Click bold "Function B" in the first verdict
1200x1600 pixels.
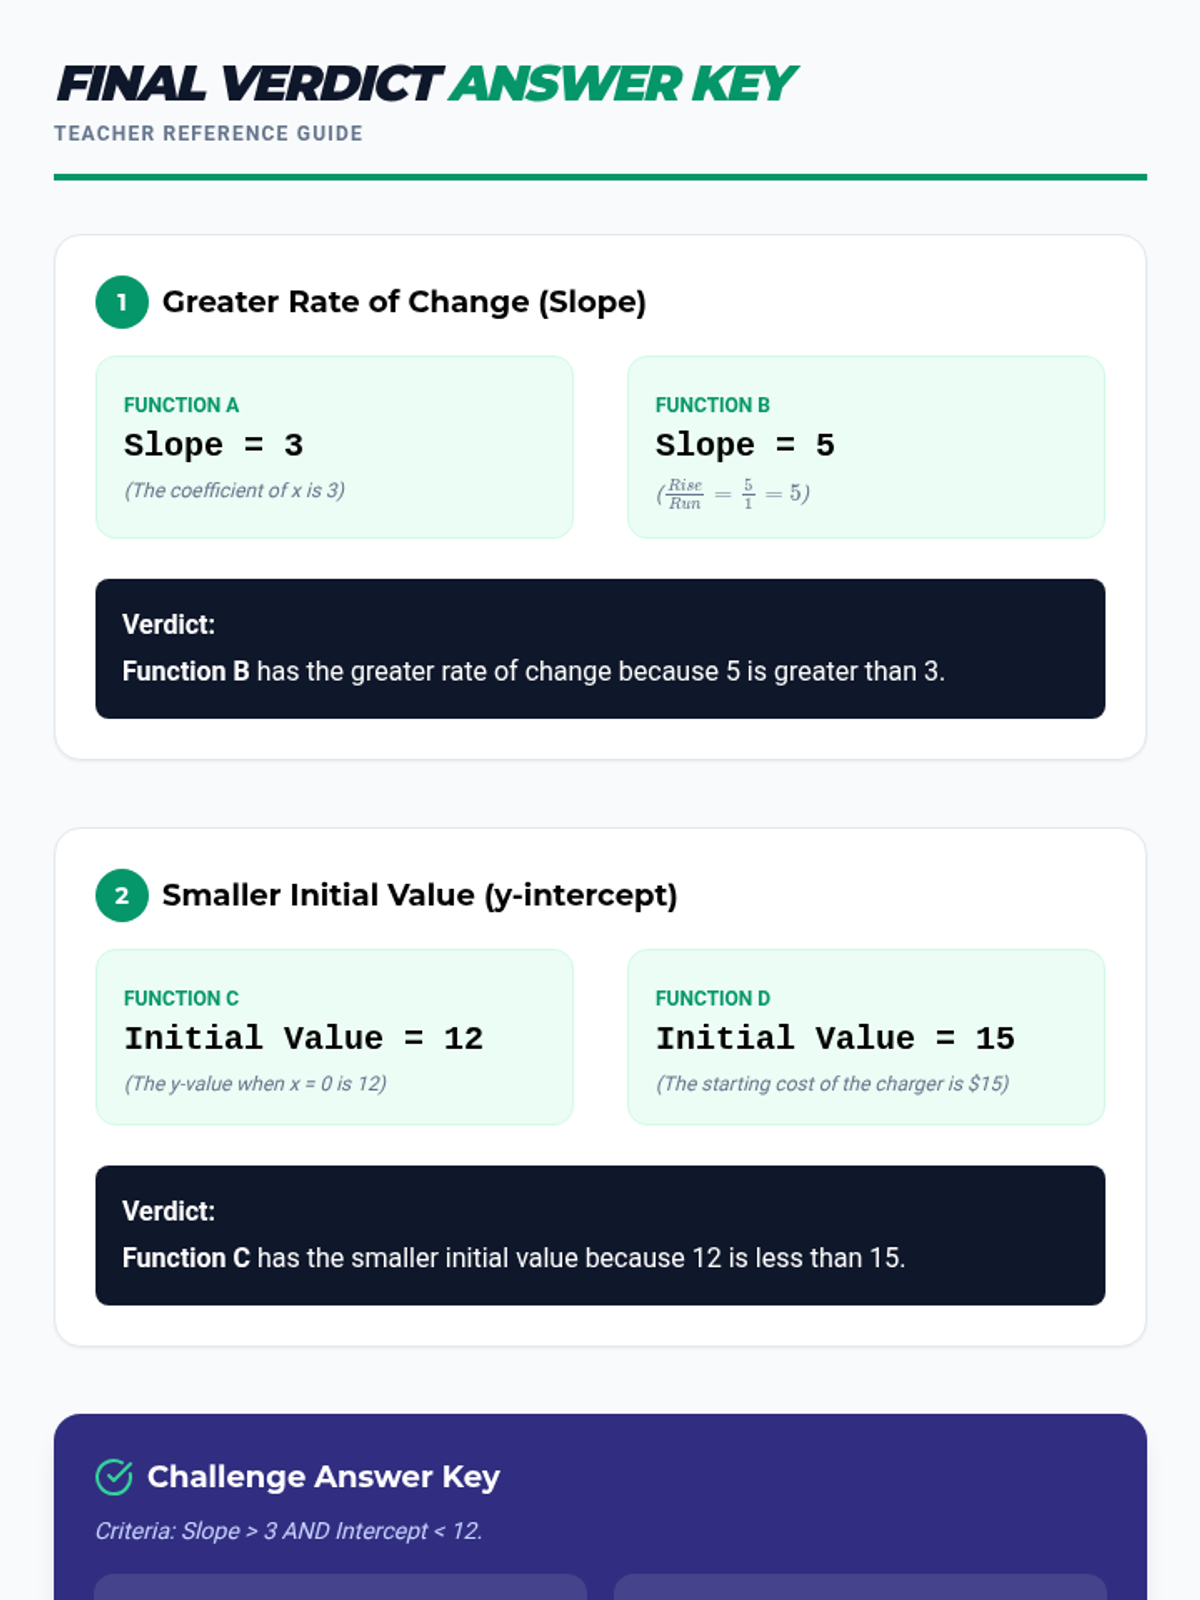185,671
